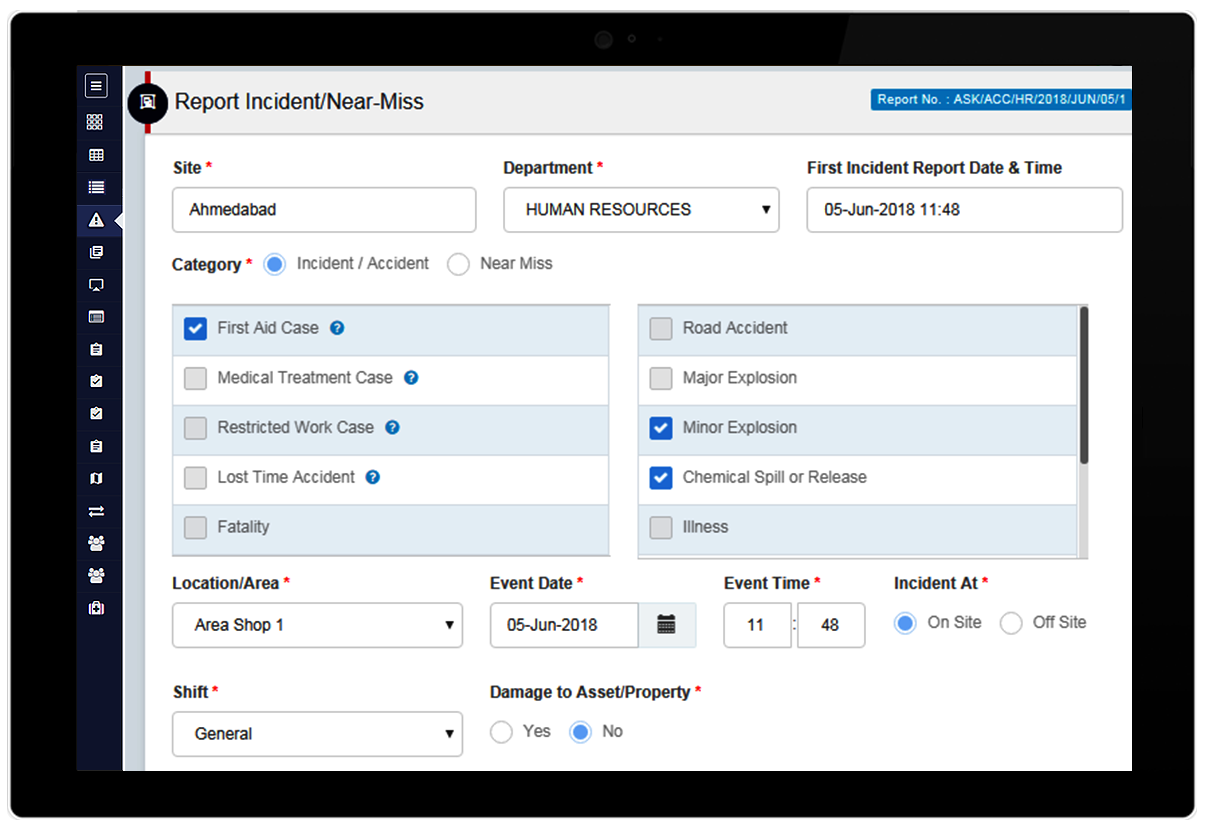Check the Medical Treatment Case checkbox

tap(195, 378)
